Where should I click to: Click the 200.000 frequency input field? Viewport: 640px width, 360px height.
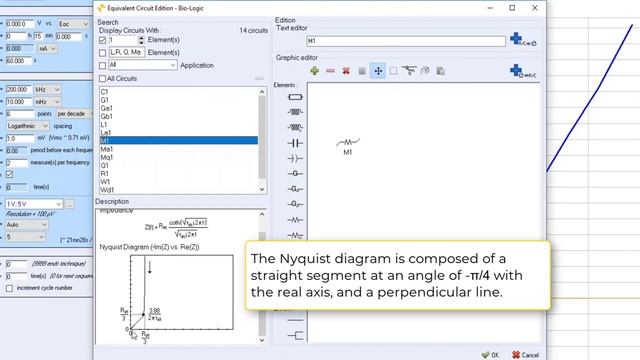[x=19, y=89]
